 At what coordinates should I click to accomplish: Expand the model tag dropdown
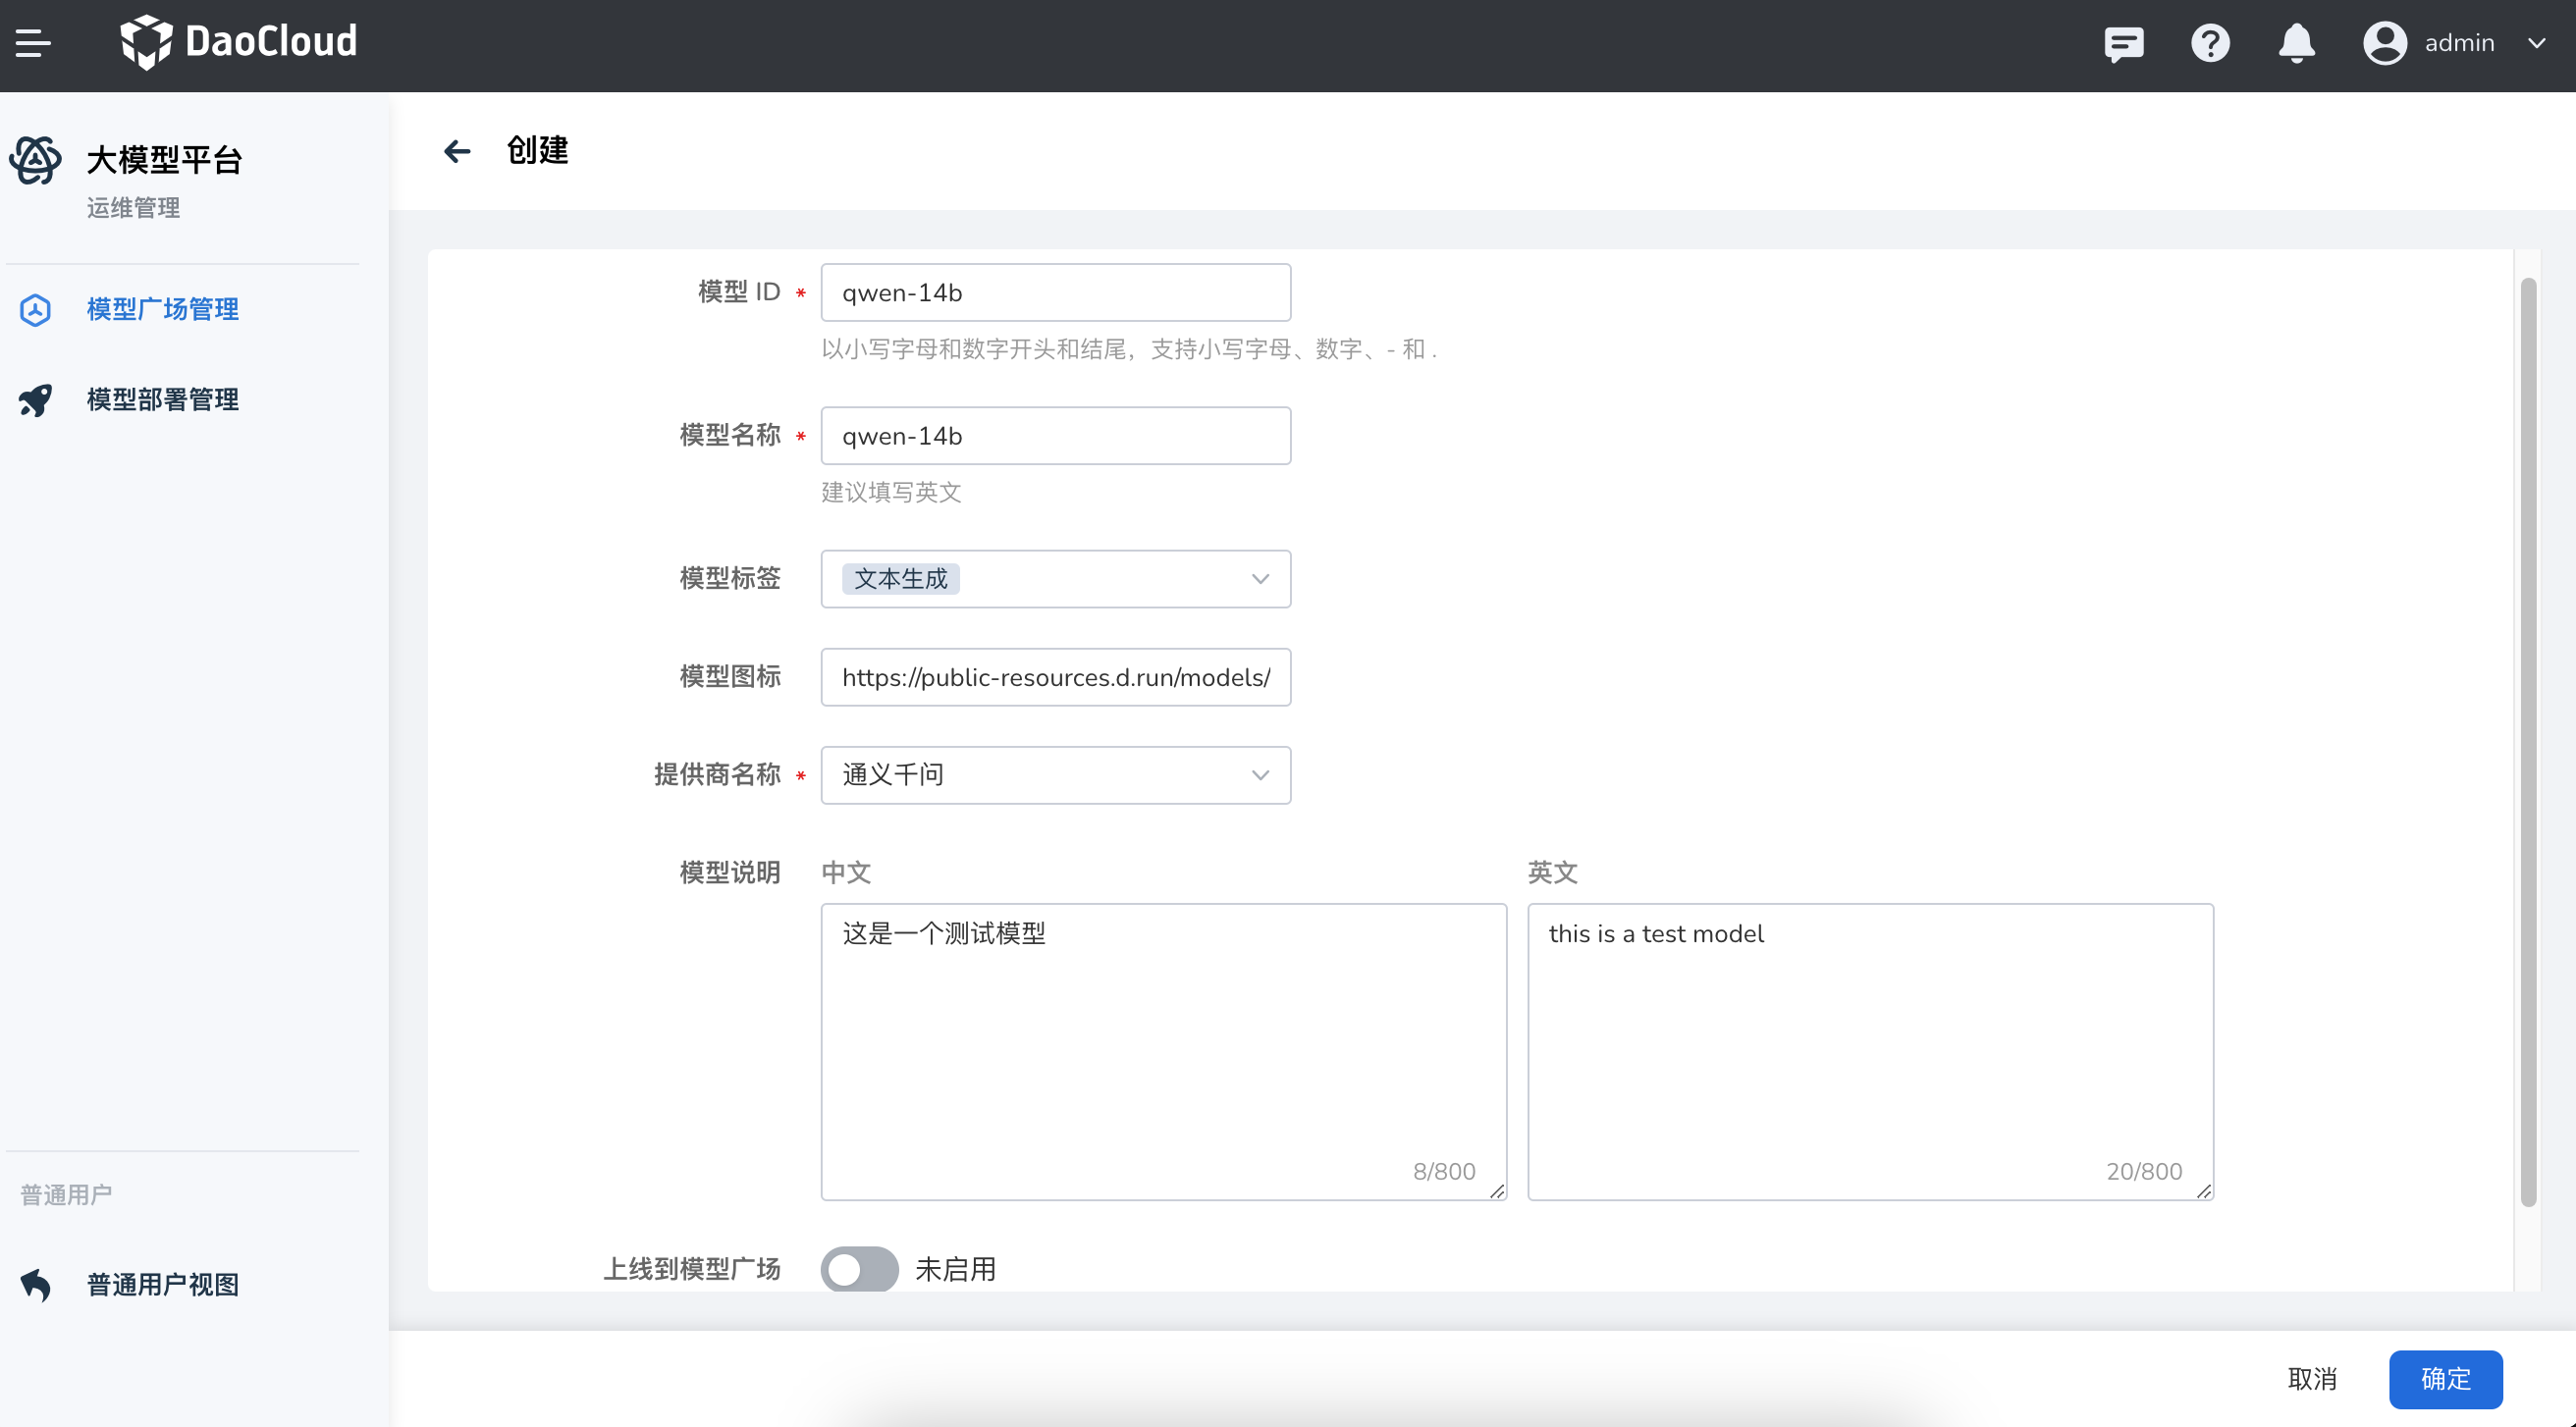pos(1259,579)
